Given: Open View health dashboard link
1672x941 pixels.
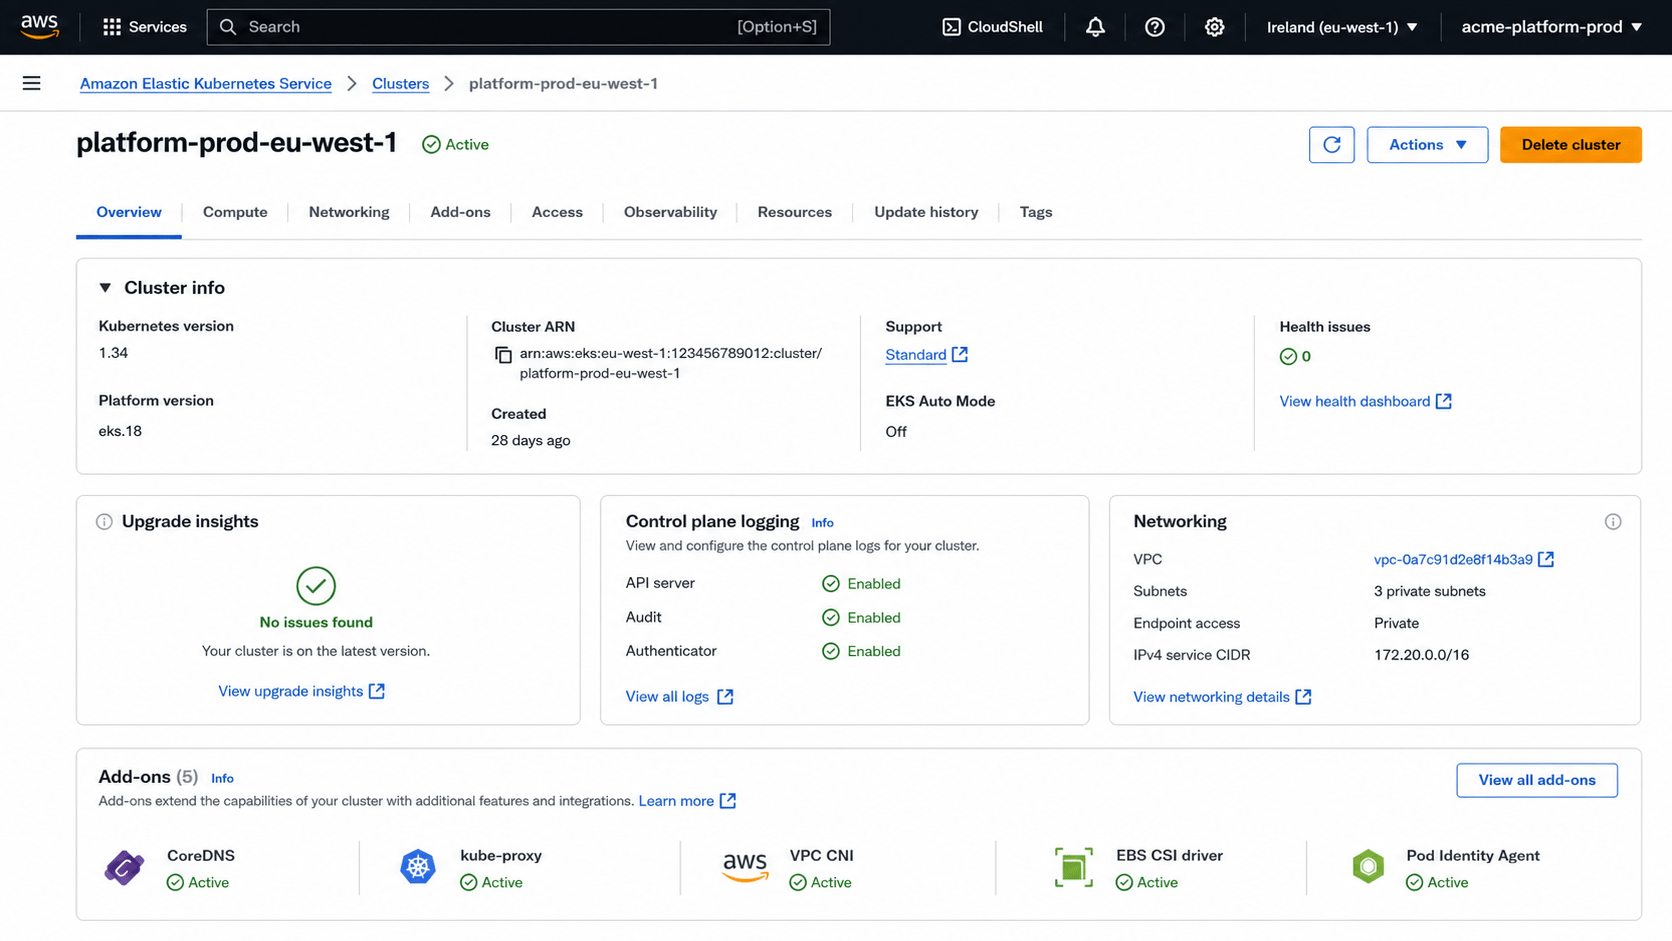Looking at the screenshot, I should click(x=1365, y=401).
